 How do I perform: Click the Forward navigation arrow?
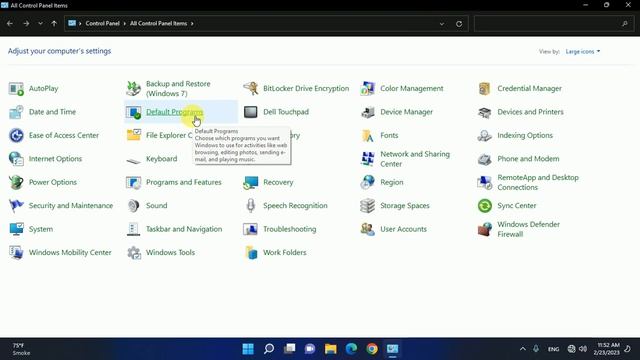26,24
